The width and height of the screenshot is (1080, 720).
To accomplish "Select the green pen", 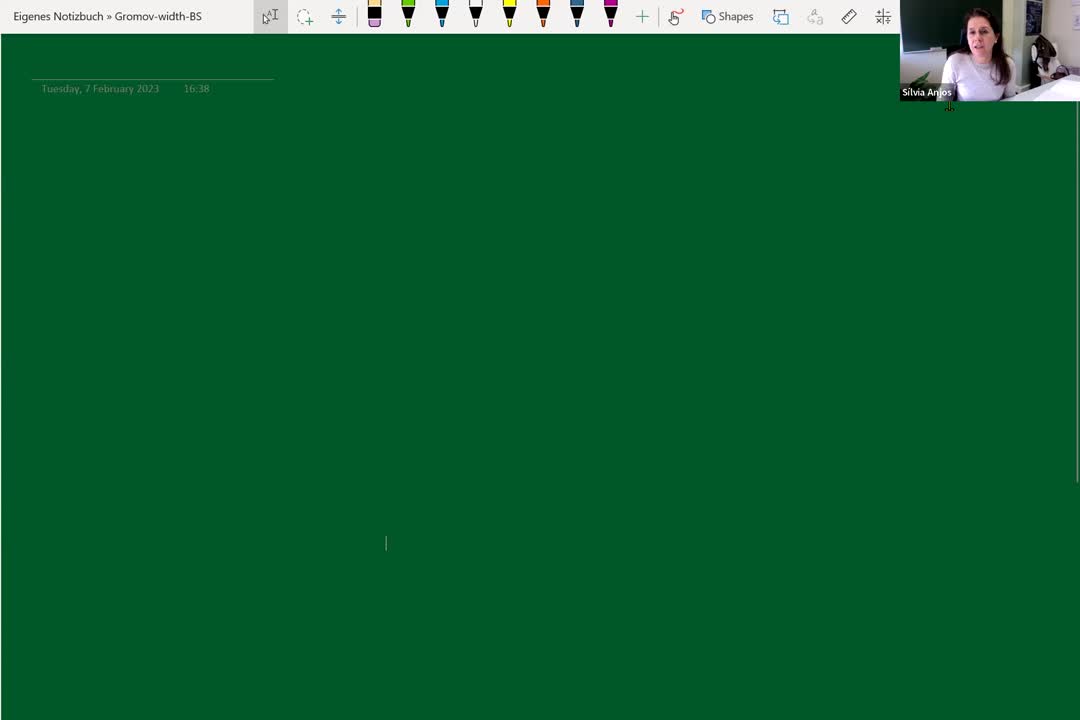I will (408, 15).
